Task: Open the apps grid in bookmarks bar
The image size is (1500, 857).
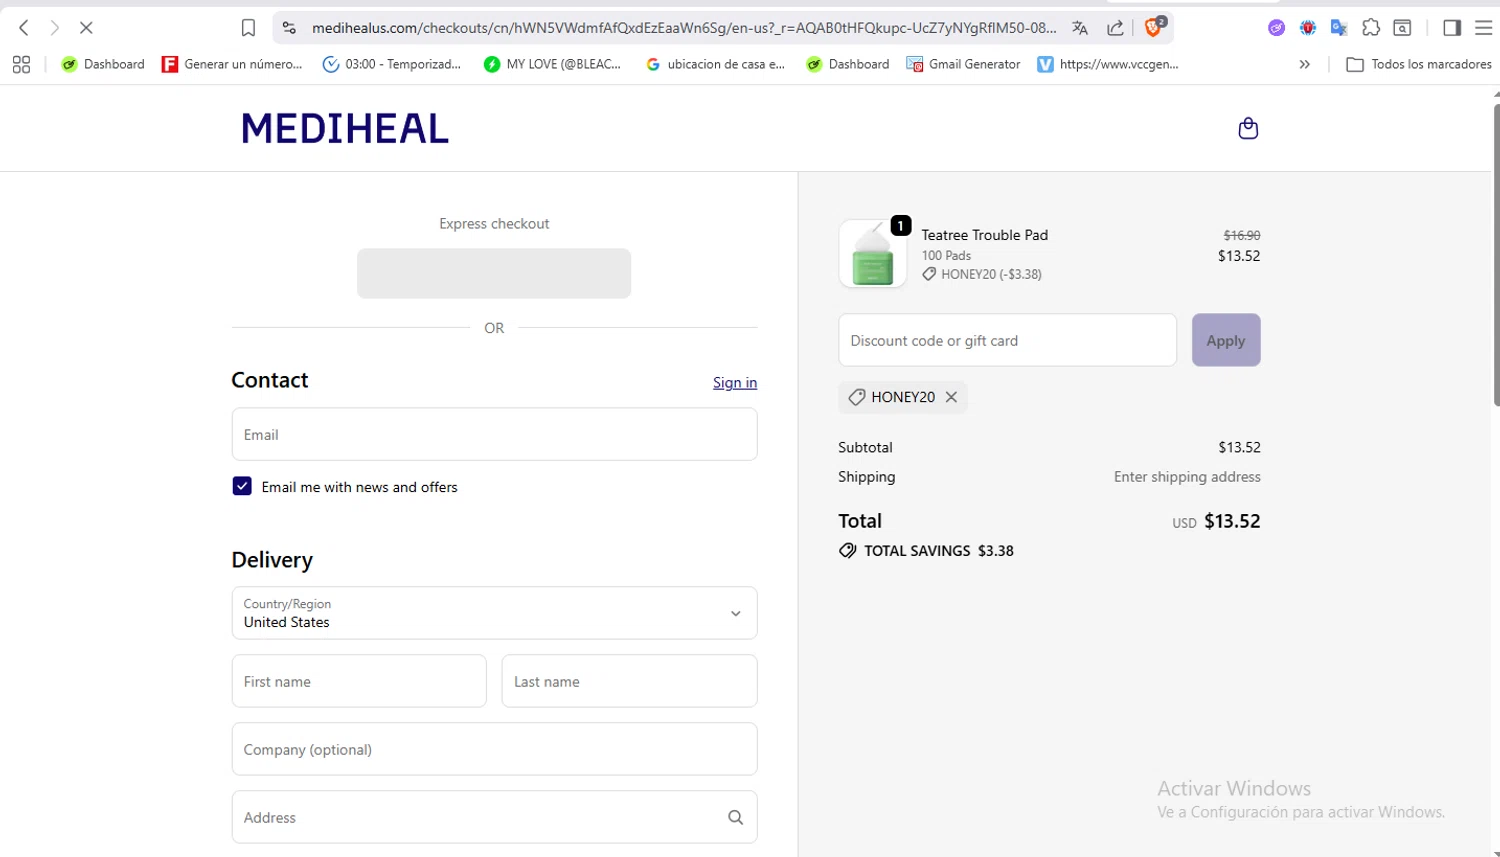Action: coord(21,64)
